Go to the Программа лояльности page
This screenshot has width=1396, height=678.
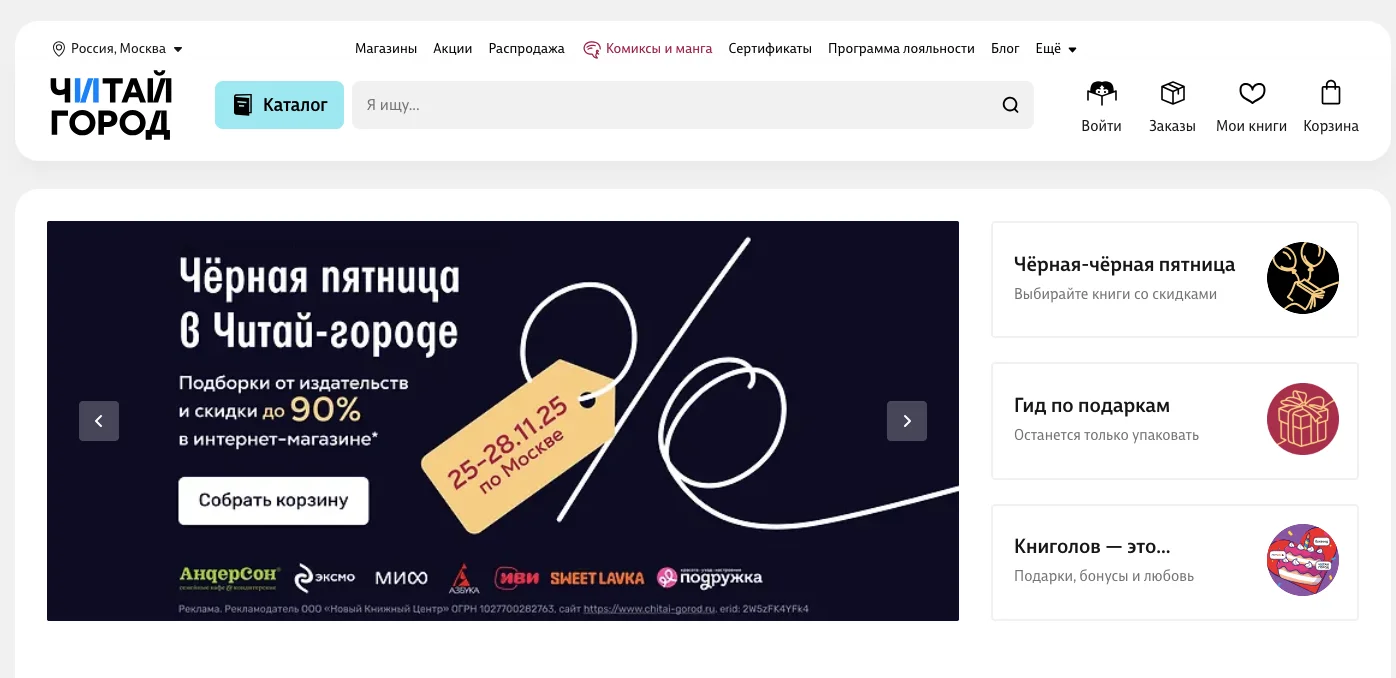[x=901, y=48]
